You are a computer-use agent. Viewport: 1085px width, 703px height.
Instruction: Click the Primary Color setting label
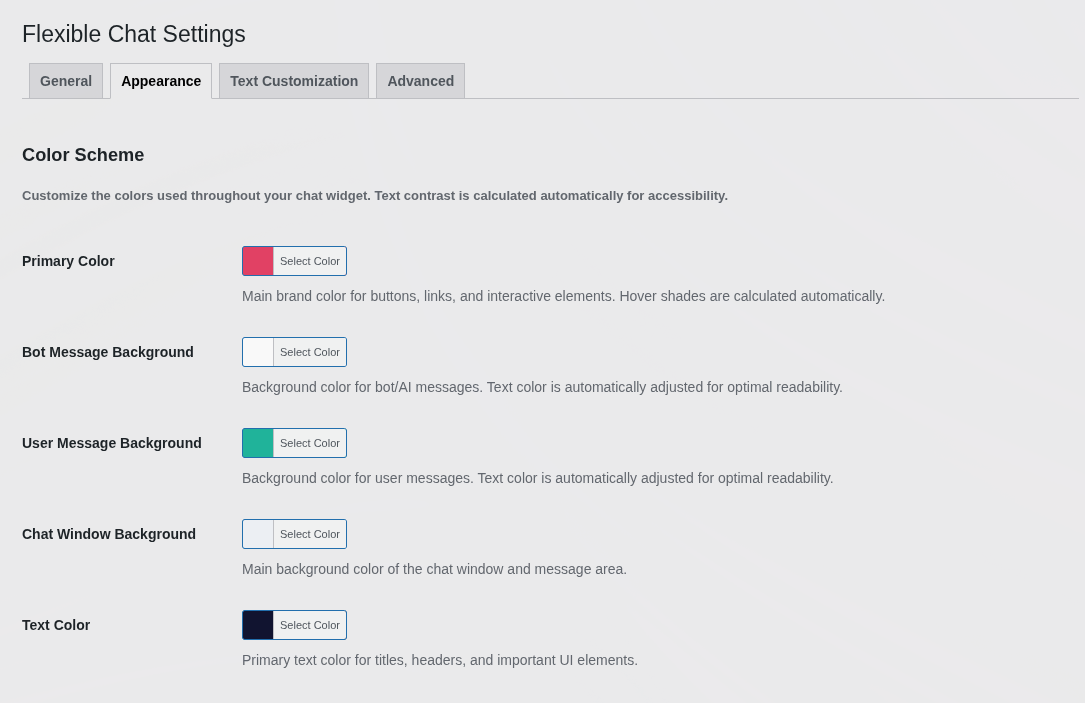[68, 261]
